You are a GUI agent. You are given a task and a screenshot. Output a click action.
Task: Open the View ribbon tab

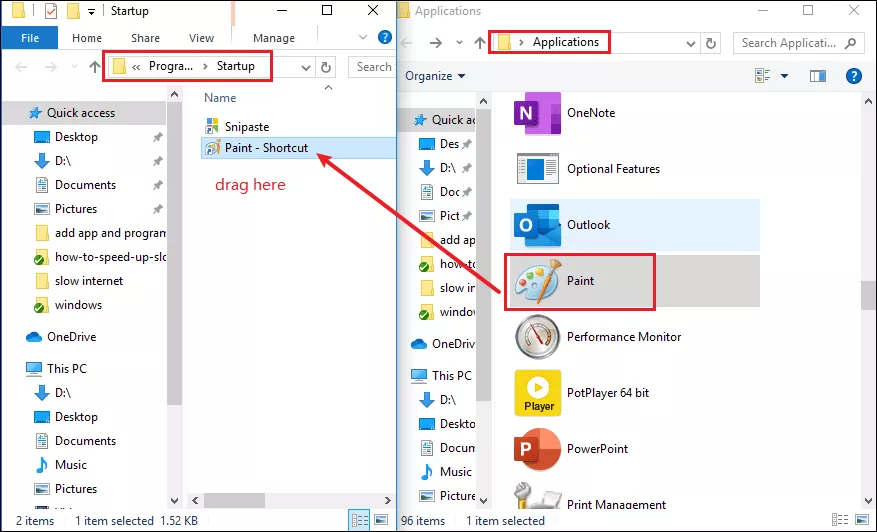coord(201,38)
